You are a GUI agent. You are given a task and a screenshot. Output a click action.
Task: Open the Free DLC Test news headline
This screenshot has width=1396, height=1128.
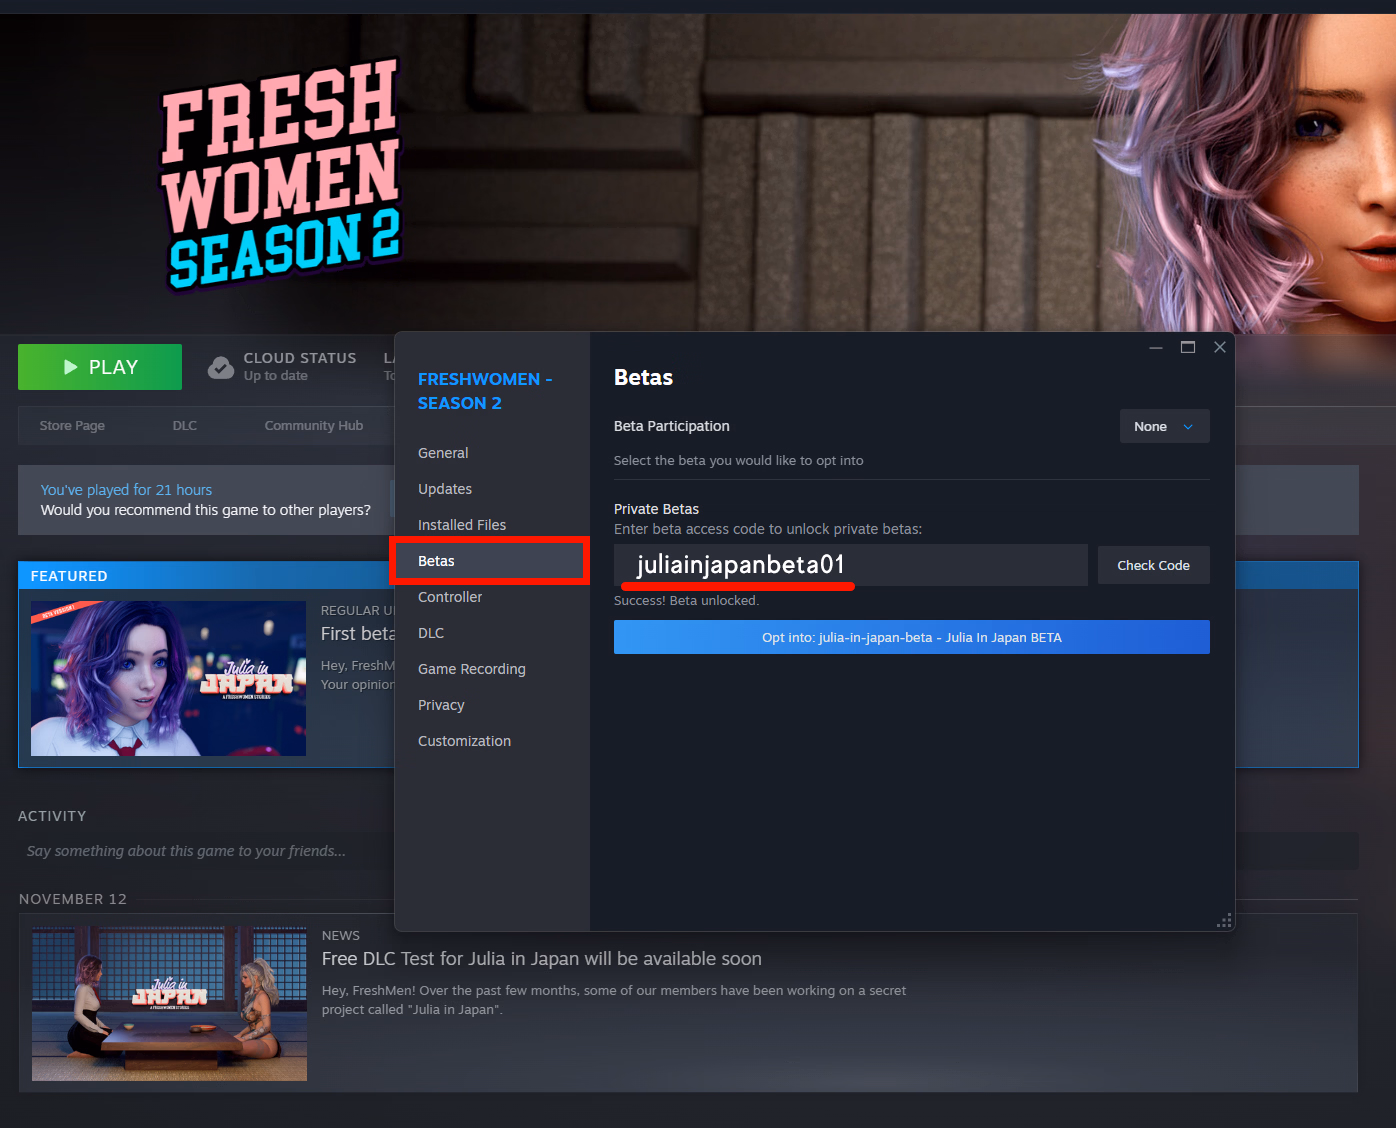[542, 959]
